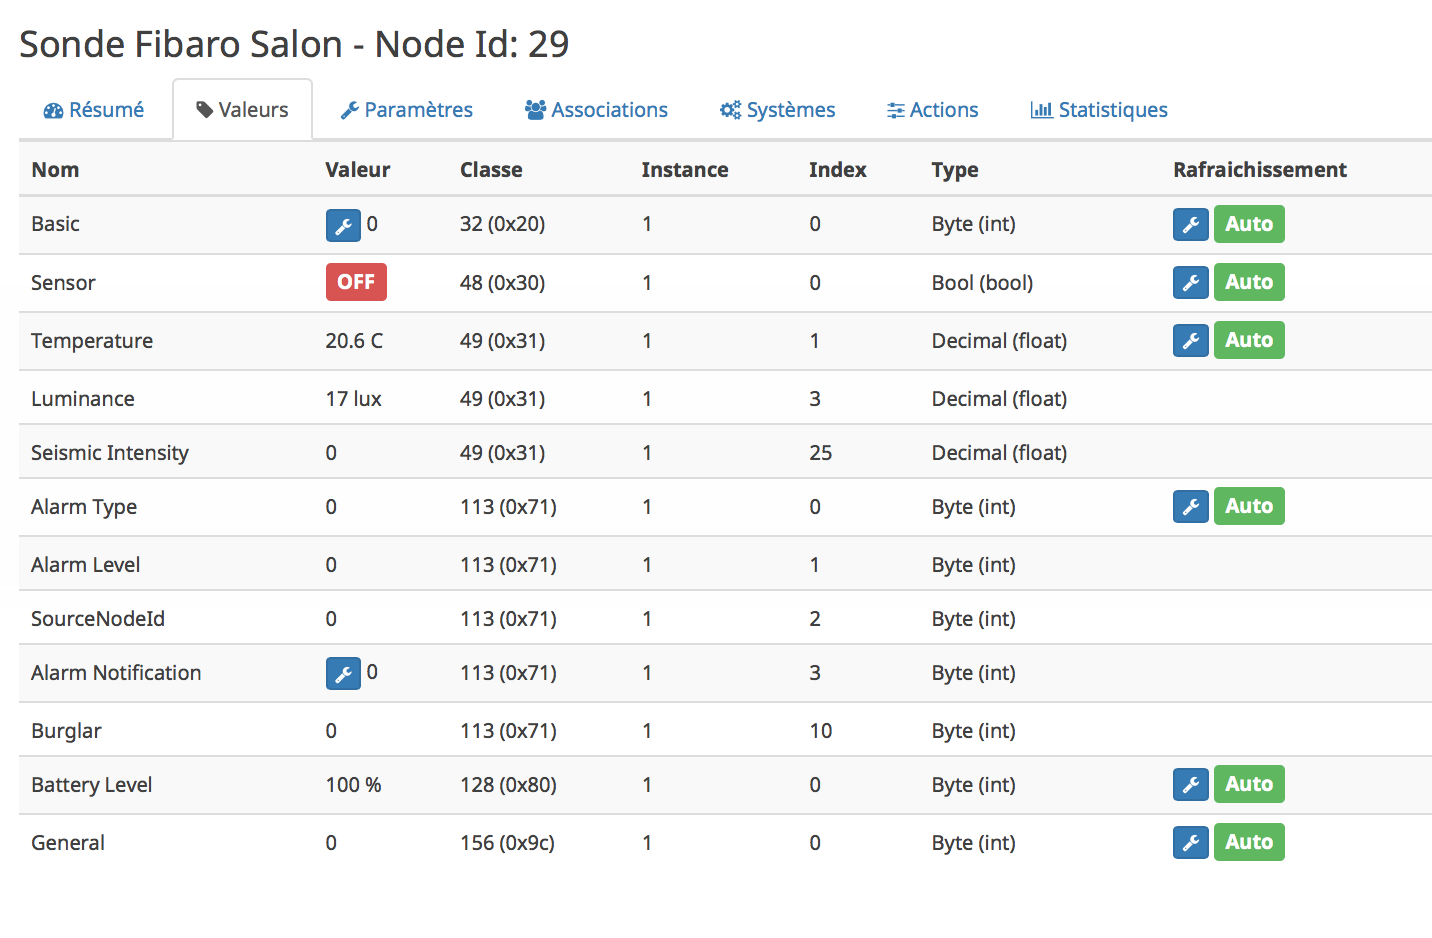
Task: Select the Luminance value 17 lux
Action: tap(353, 399)
